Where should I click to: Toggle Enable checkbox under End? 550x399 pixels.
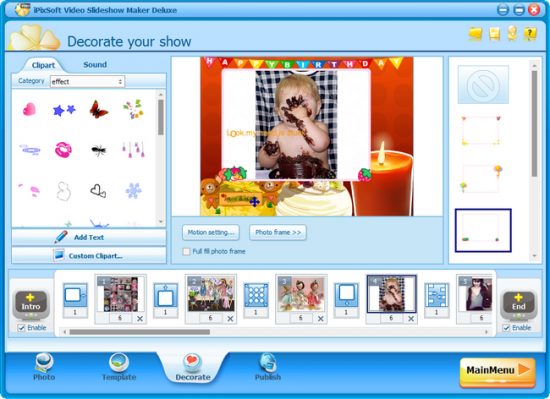click(x=507, y=328)
